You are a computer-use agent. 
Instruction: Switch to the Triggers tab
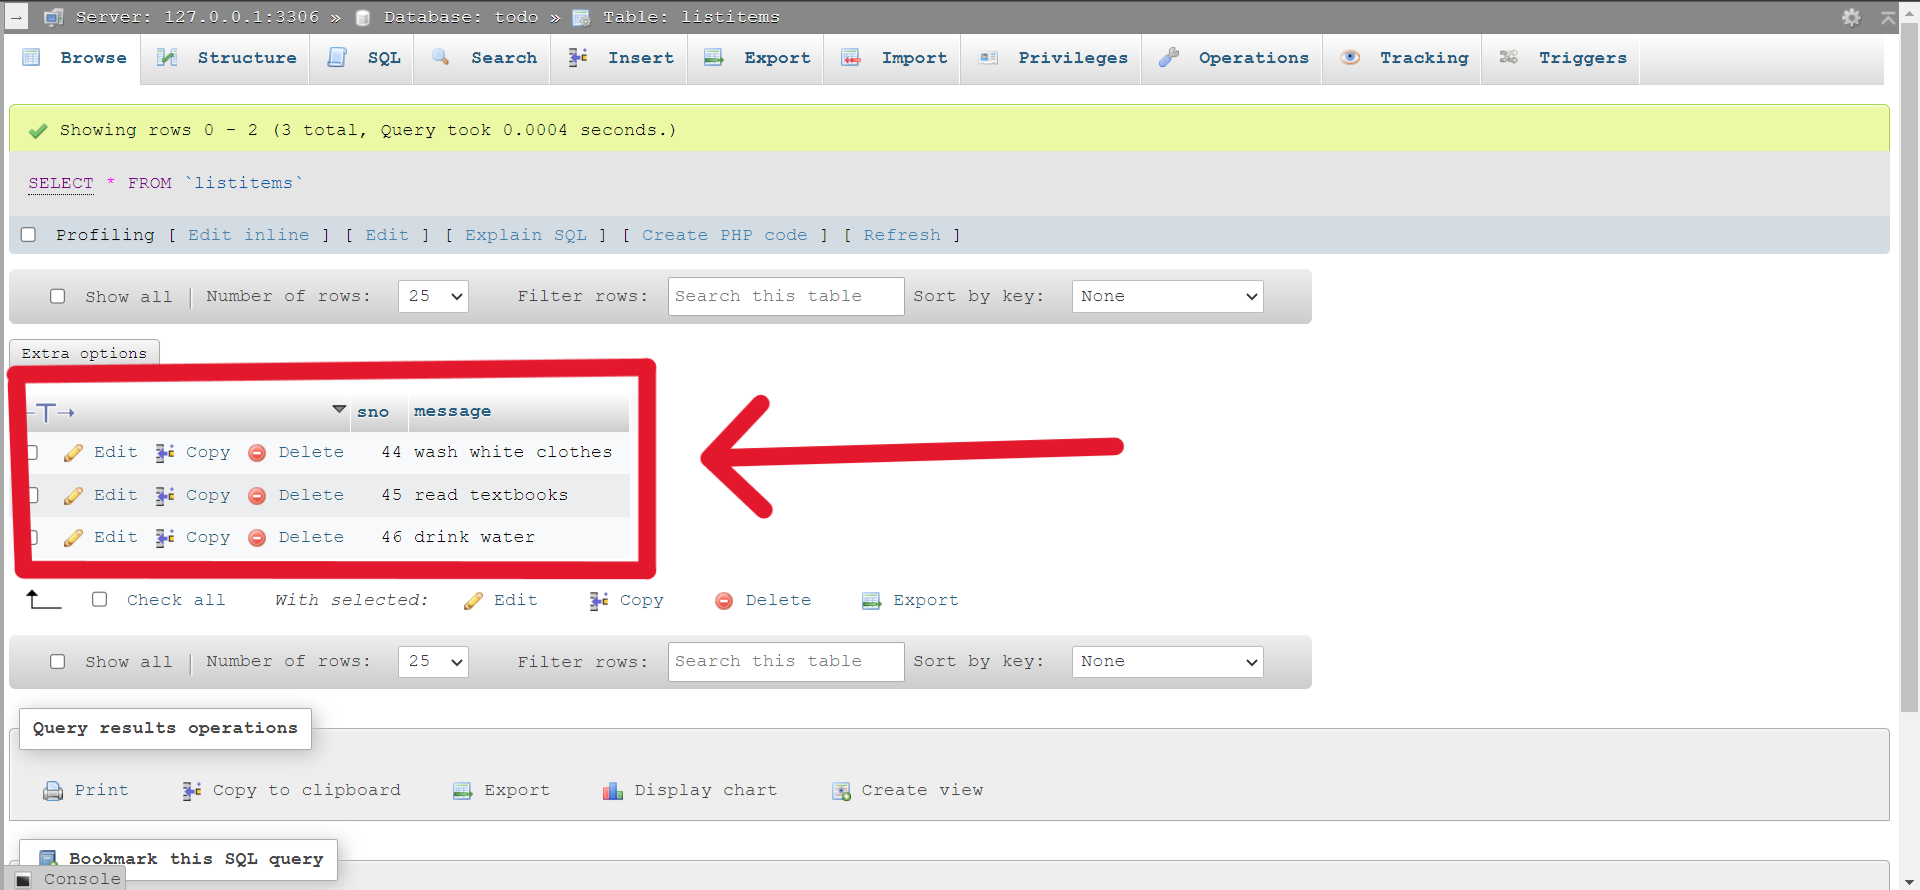(1562, 58)
